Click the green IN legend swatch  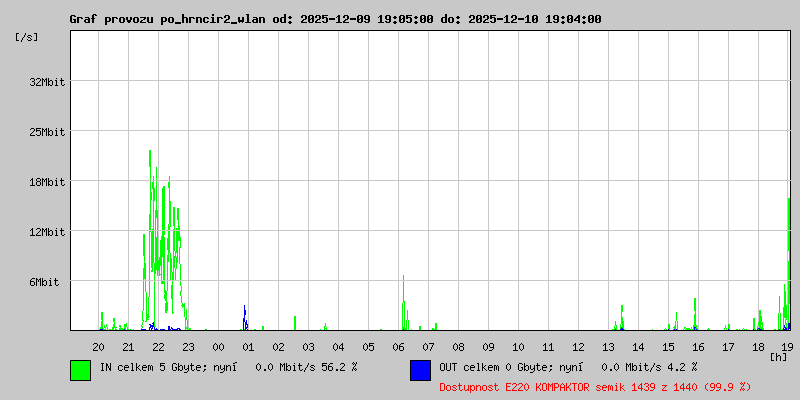81,370
